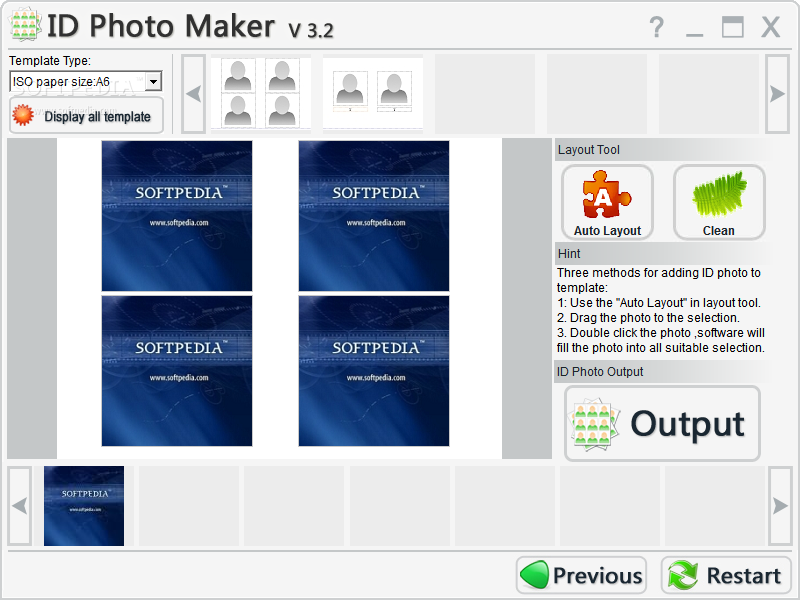Select the two-photo template thumbnail
The image size is (800, 600).
pyautogui.click(x=373, y=93)
